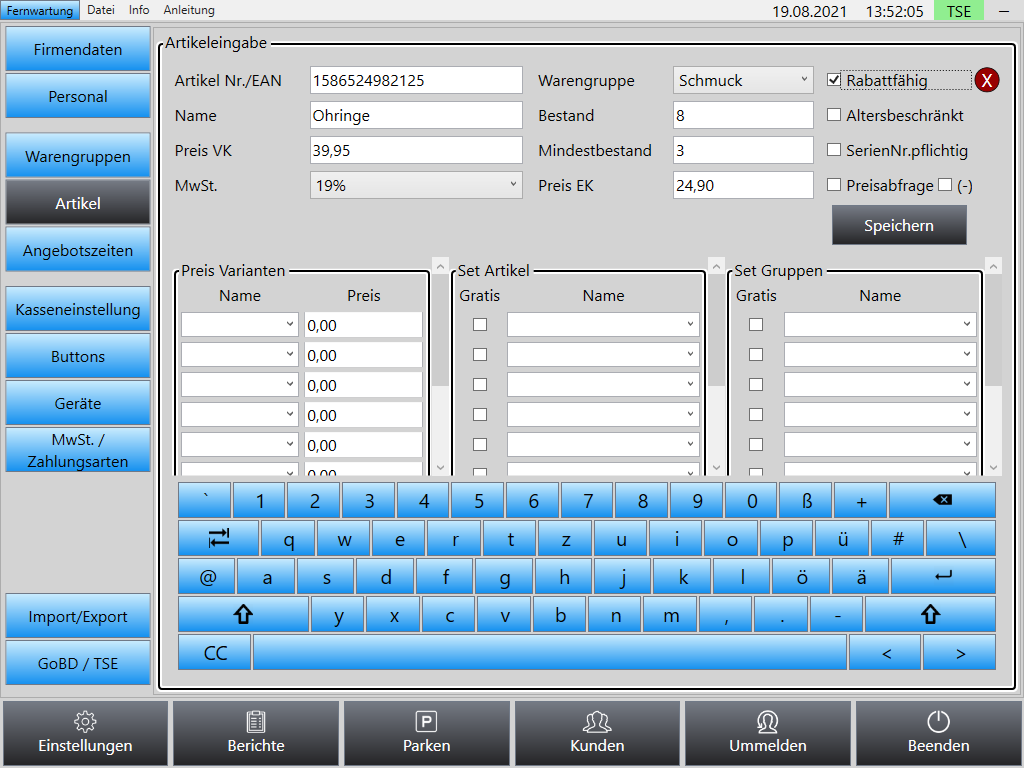1024x768 pixels.
Task: Tap the # key on keyboard
Action: [898, 538]
